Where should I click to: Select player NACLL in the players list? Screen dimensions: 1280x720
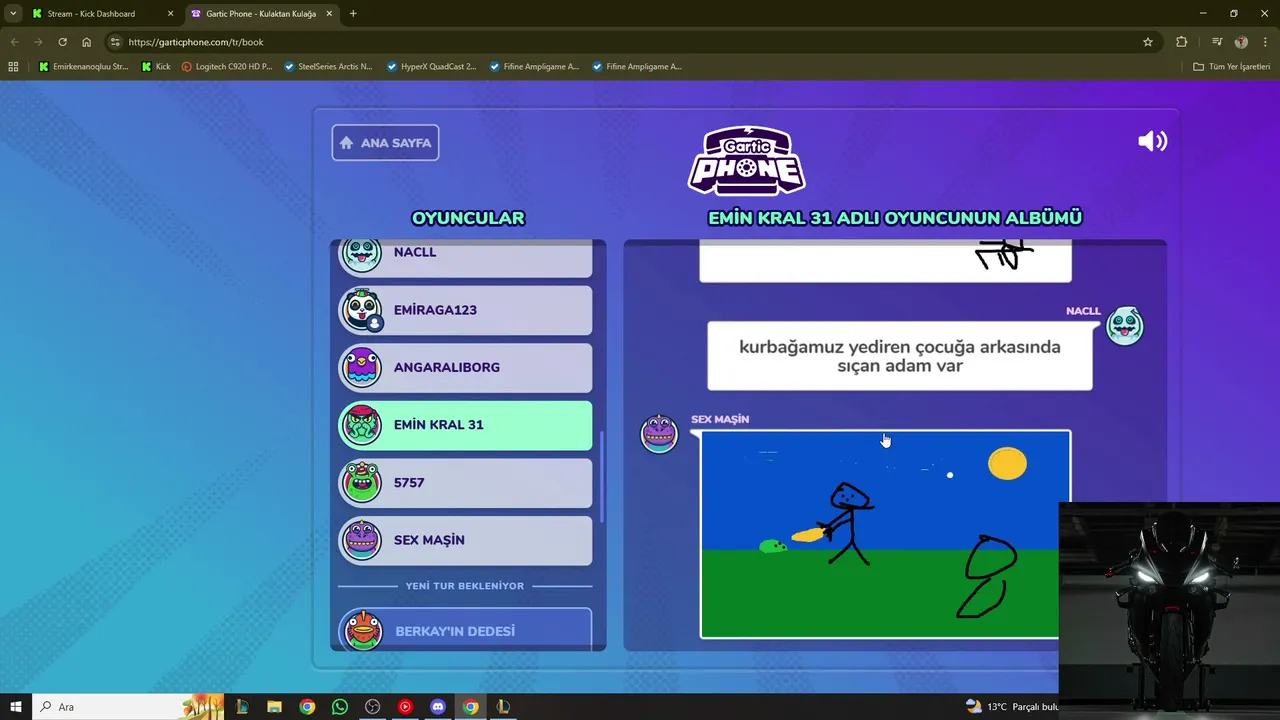pos(465,256)
